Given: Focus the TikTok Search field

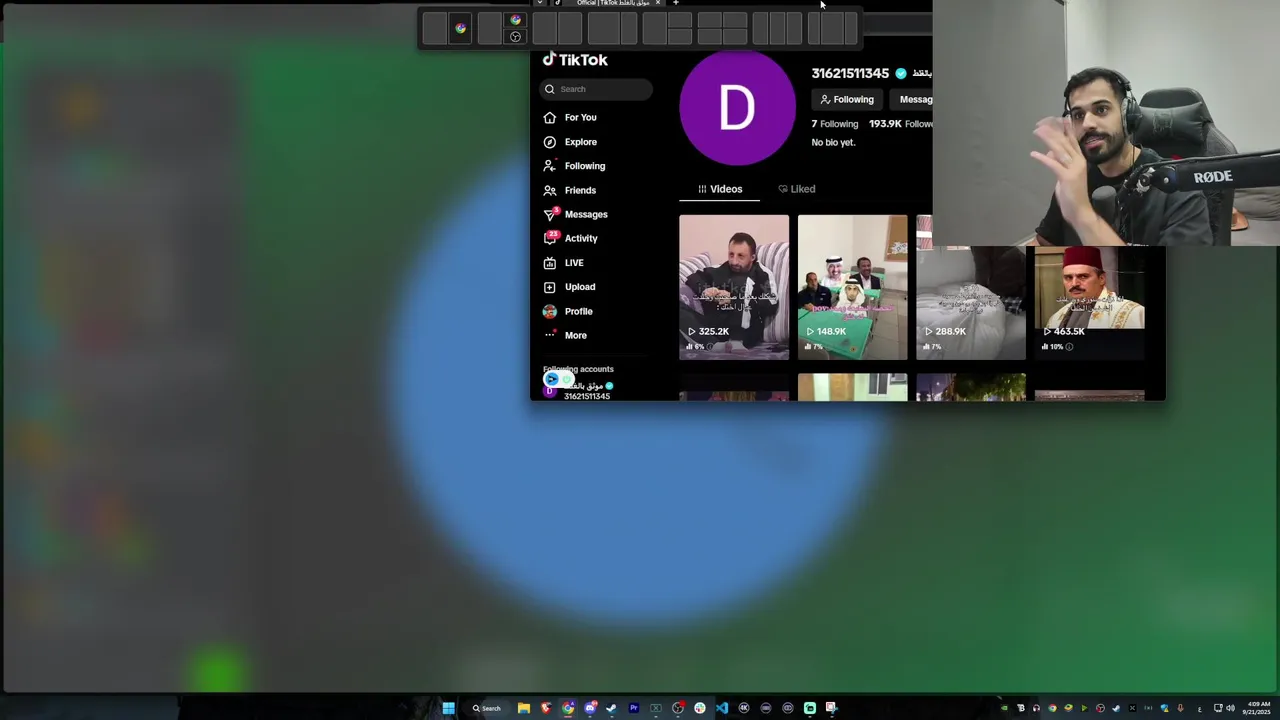Looking at the screenshot, I should tap(597, 89).
